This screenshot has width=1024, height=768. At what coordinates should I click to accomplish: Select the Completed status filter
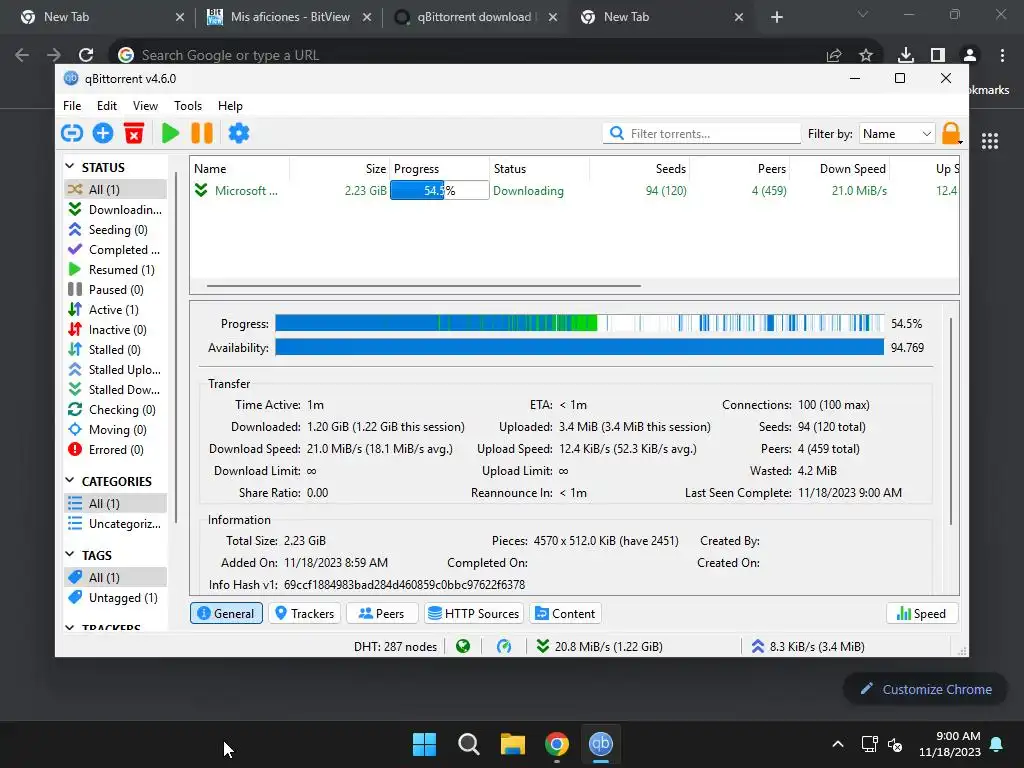pyautogui.click(x=116, y=249)
